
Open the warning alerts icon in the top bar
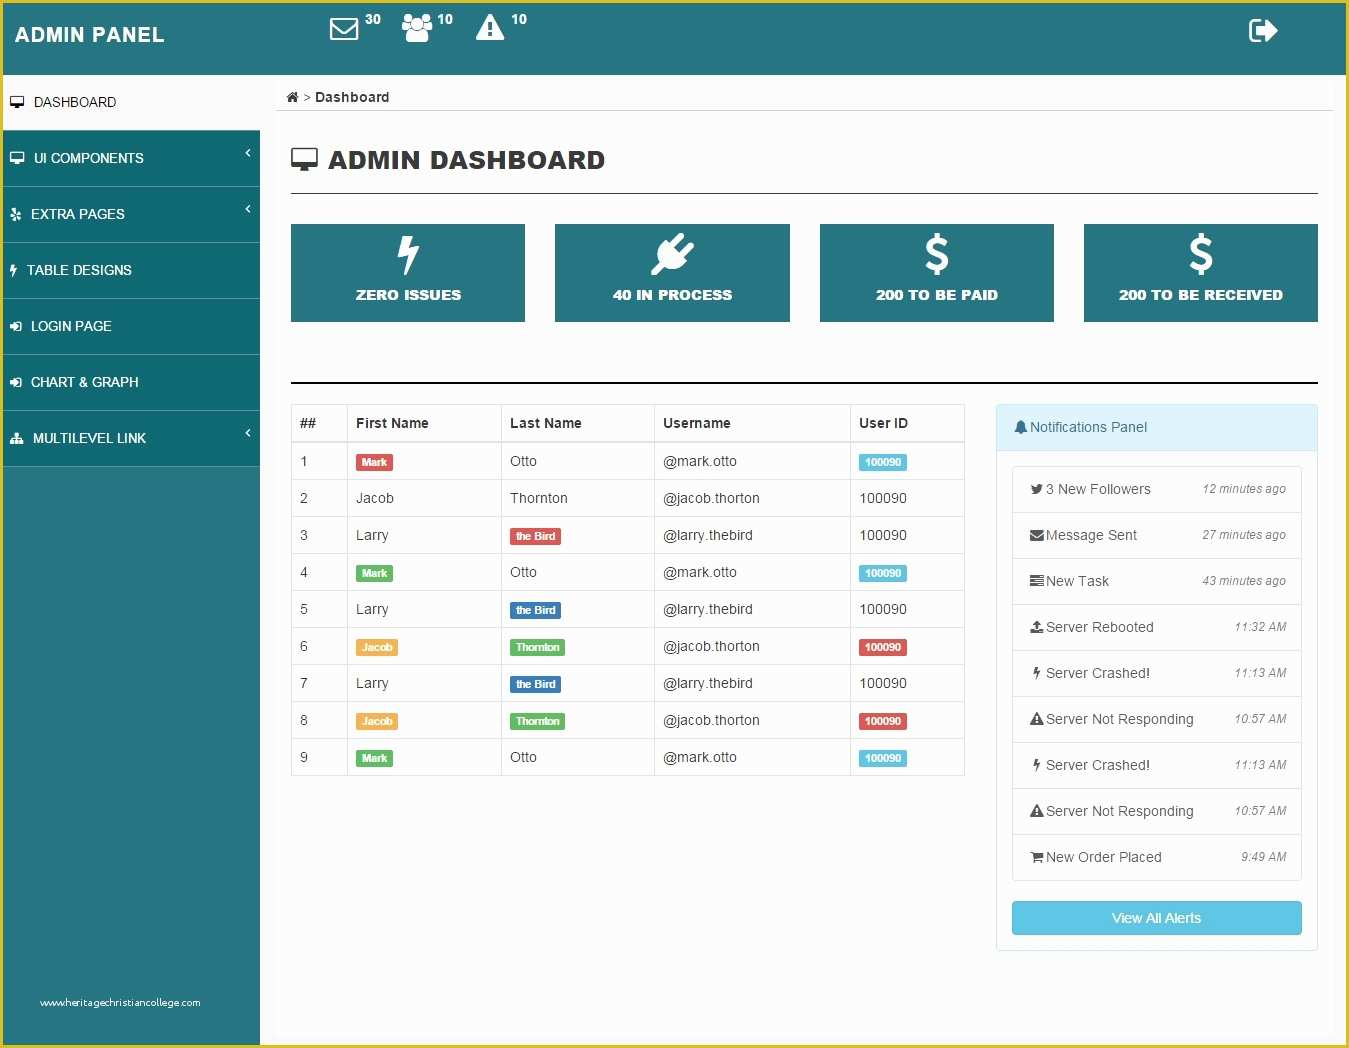489,27
